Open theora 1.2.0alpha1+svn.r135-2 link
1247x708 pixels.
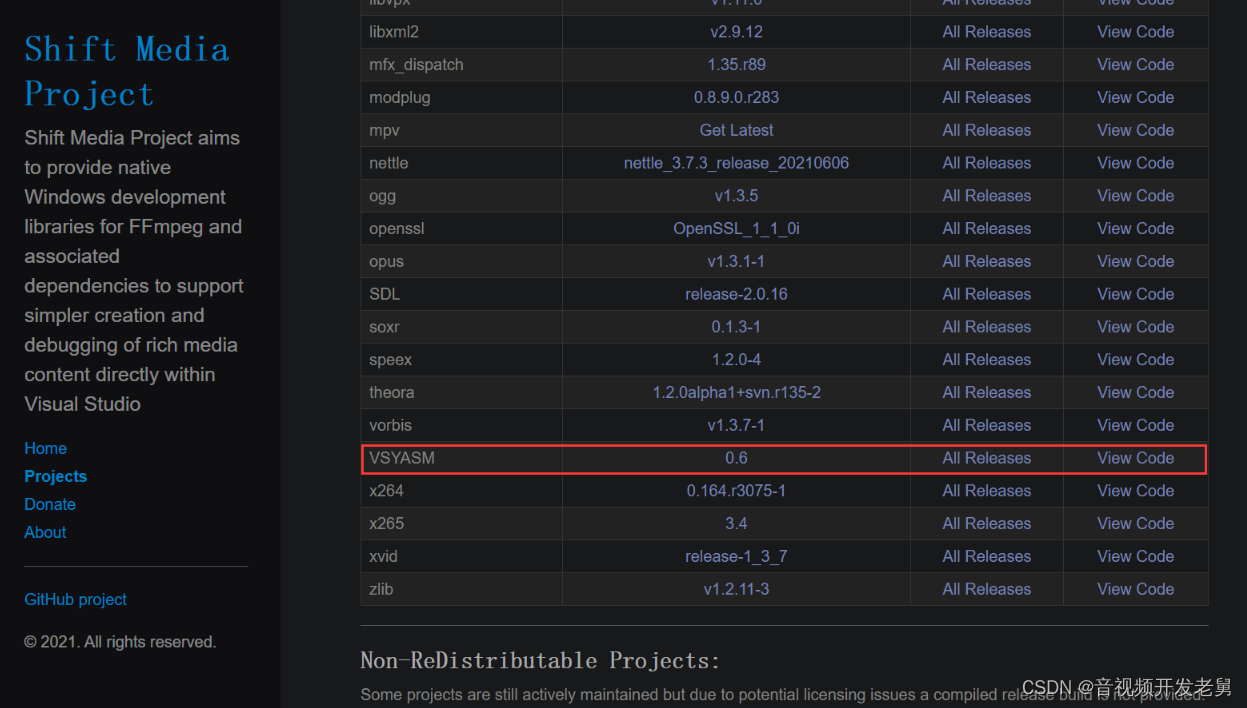pos(737,393)
